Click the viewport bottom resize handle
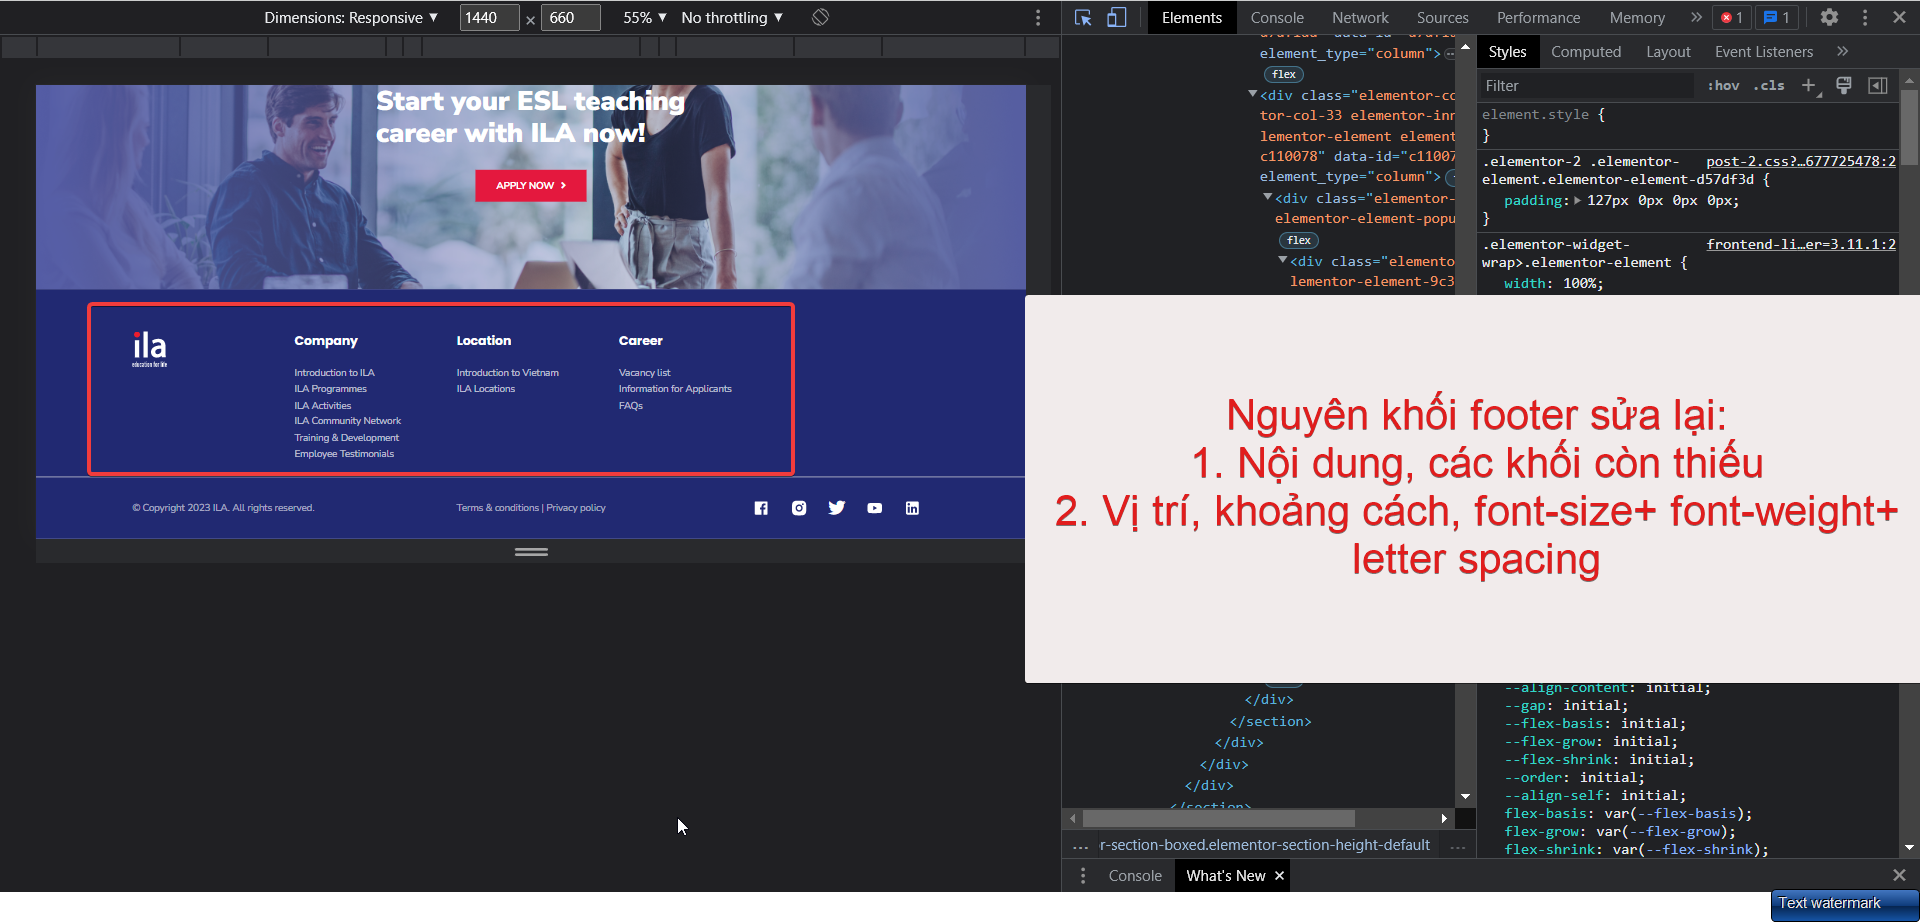1920x922 pixels. tap(531, 551)
